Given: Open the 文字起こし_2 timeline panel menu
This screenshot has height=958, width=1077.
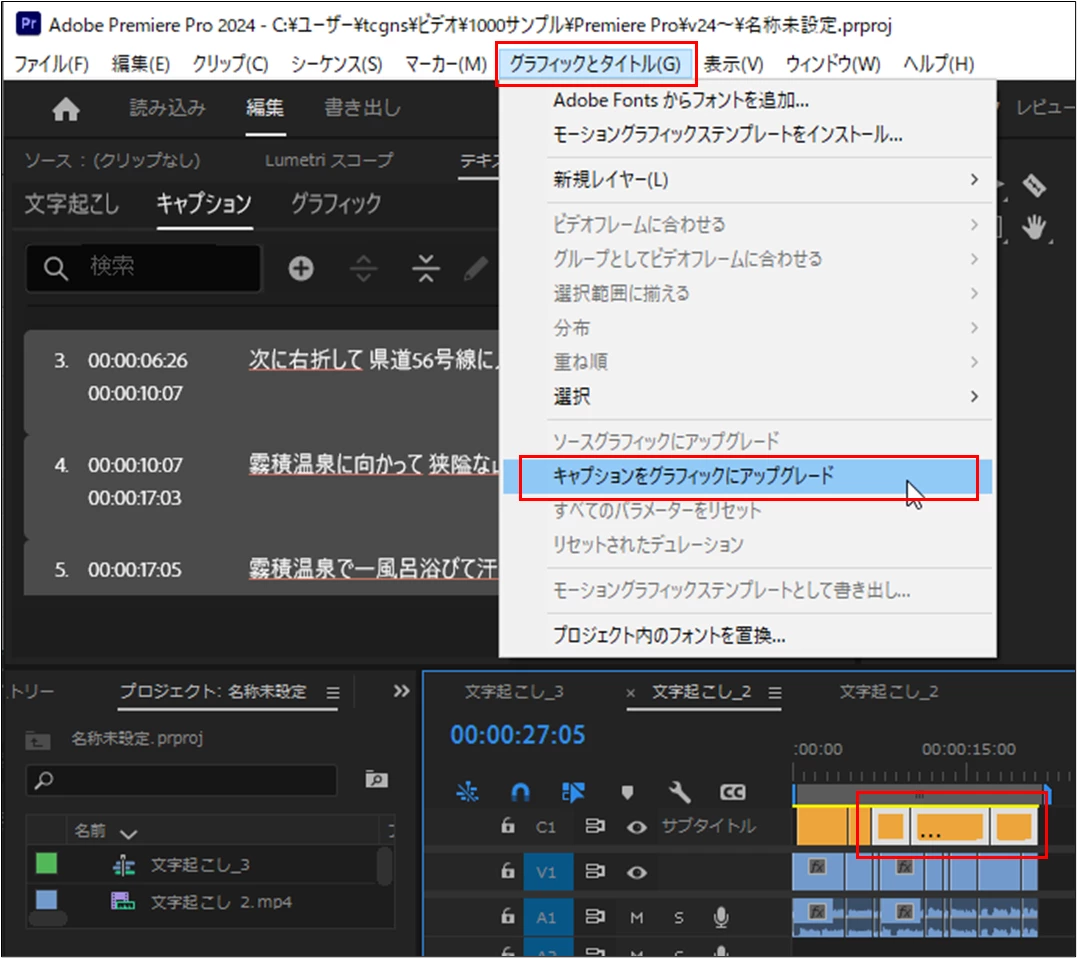Looking at the screenshot, I should 775,693.
